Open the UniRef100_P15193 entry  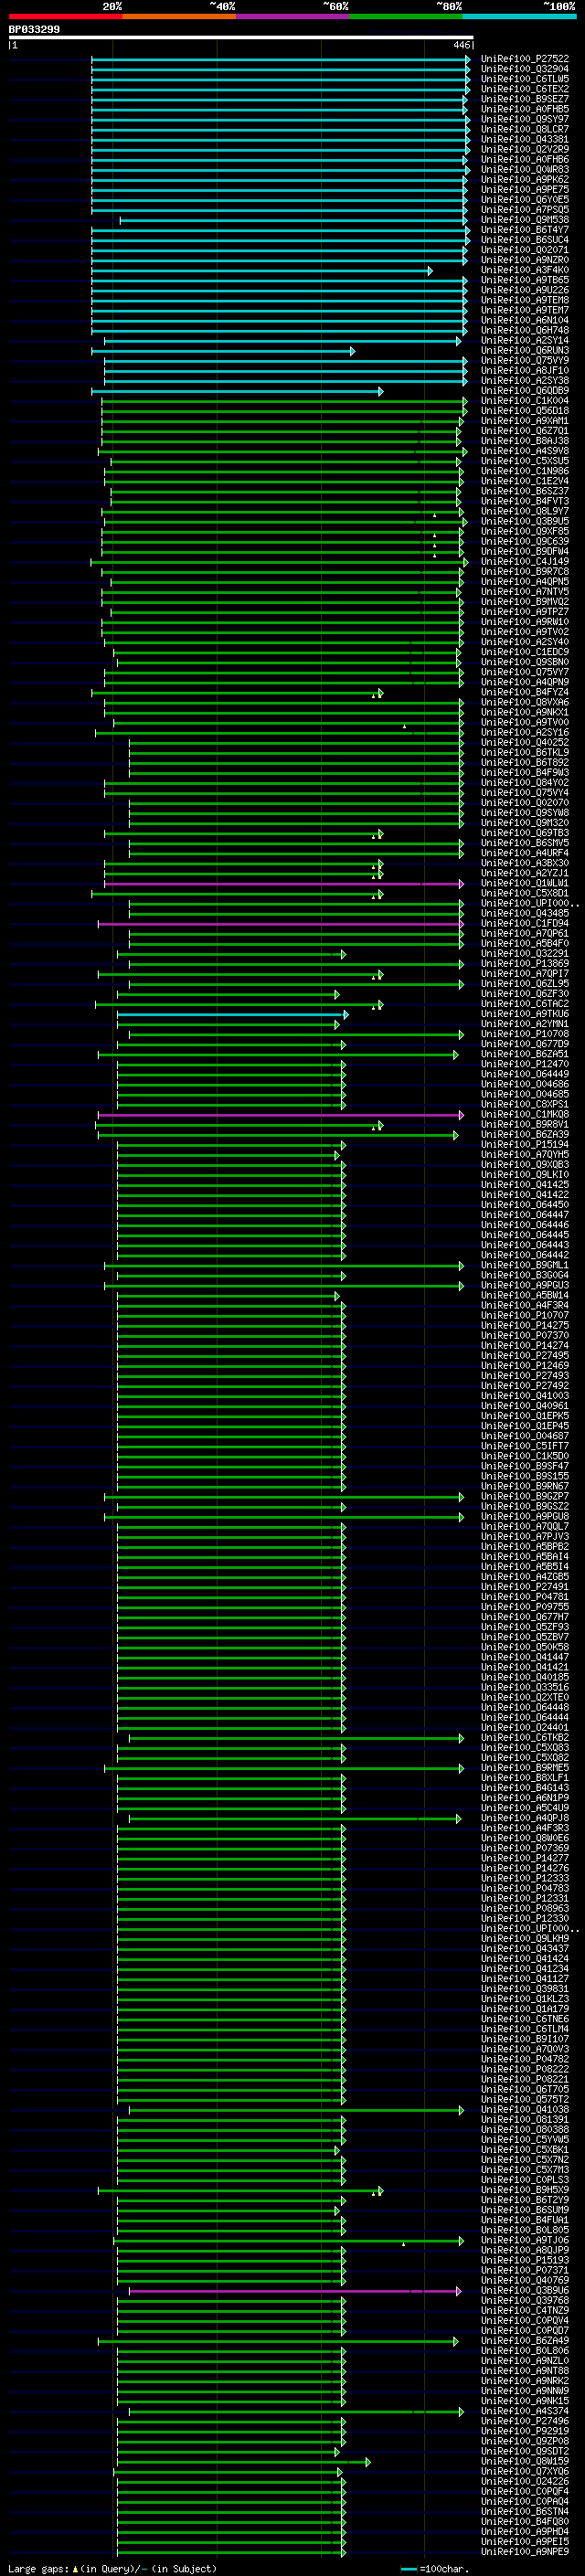click(x=525, y=2261)
